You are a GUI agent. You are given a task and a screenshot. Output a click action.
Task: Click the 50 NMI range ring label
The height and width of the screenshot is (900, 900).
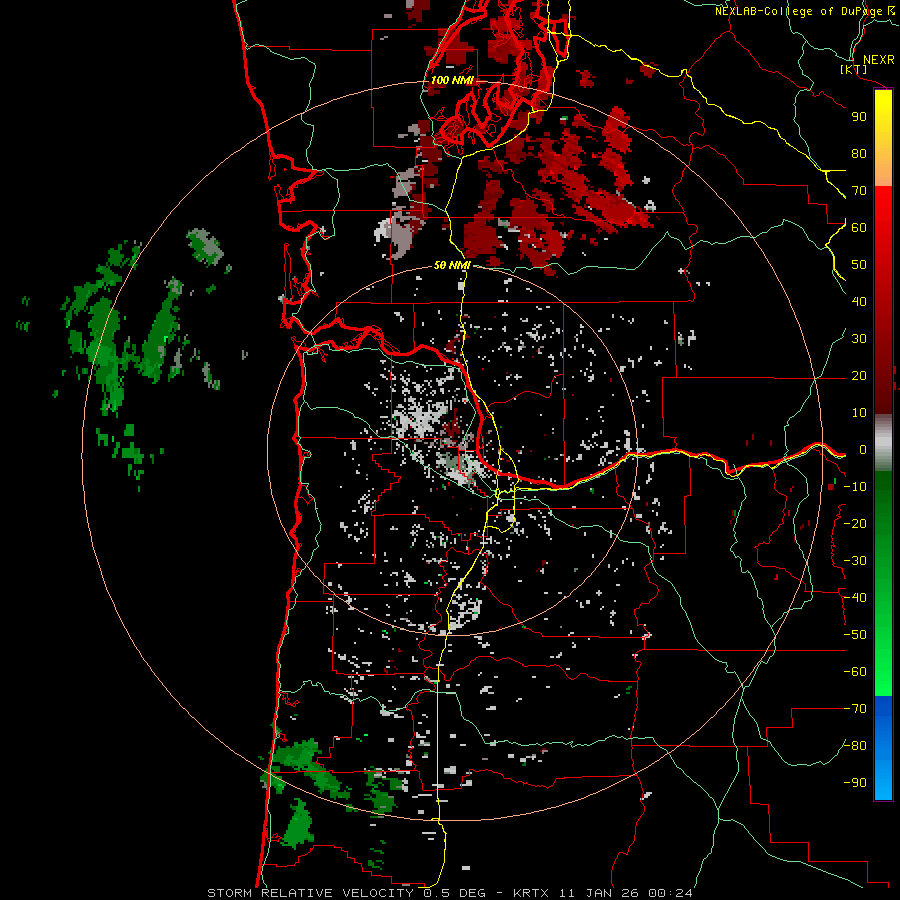pos(452,265)
